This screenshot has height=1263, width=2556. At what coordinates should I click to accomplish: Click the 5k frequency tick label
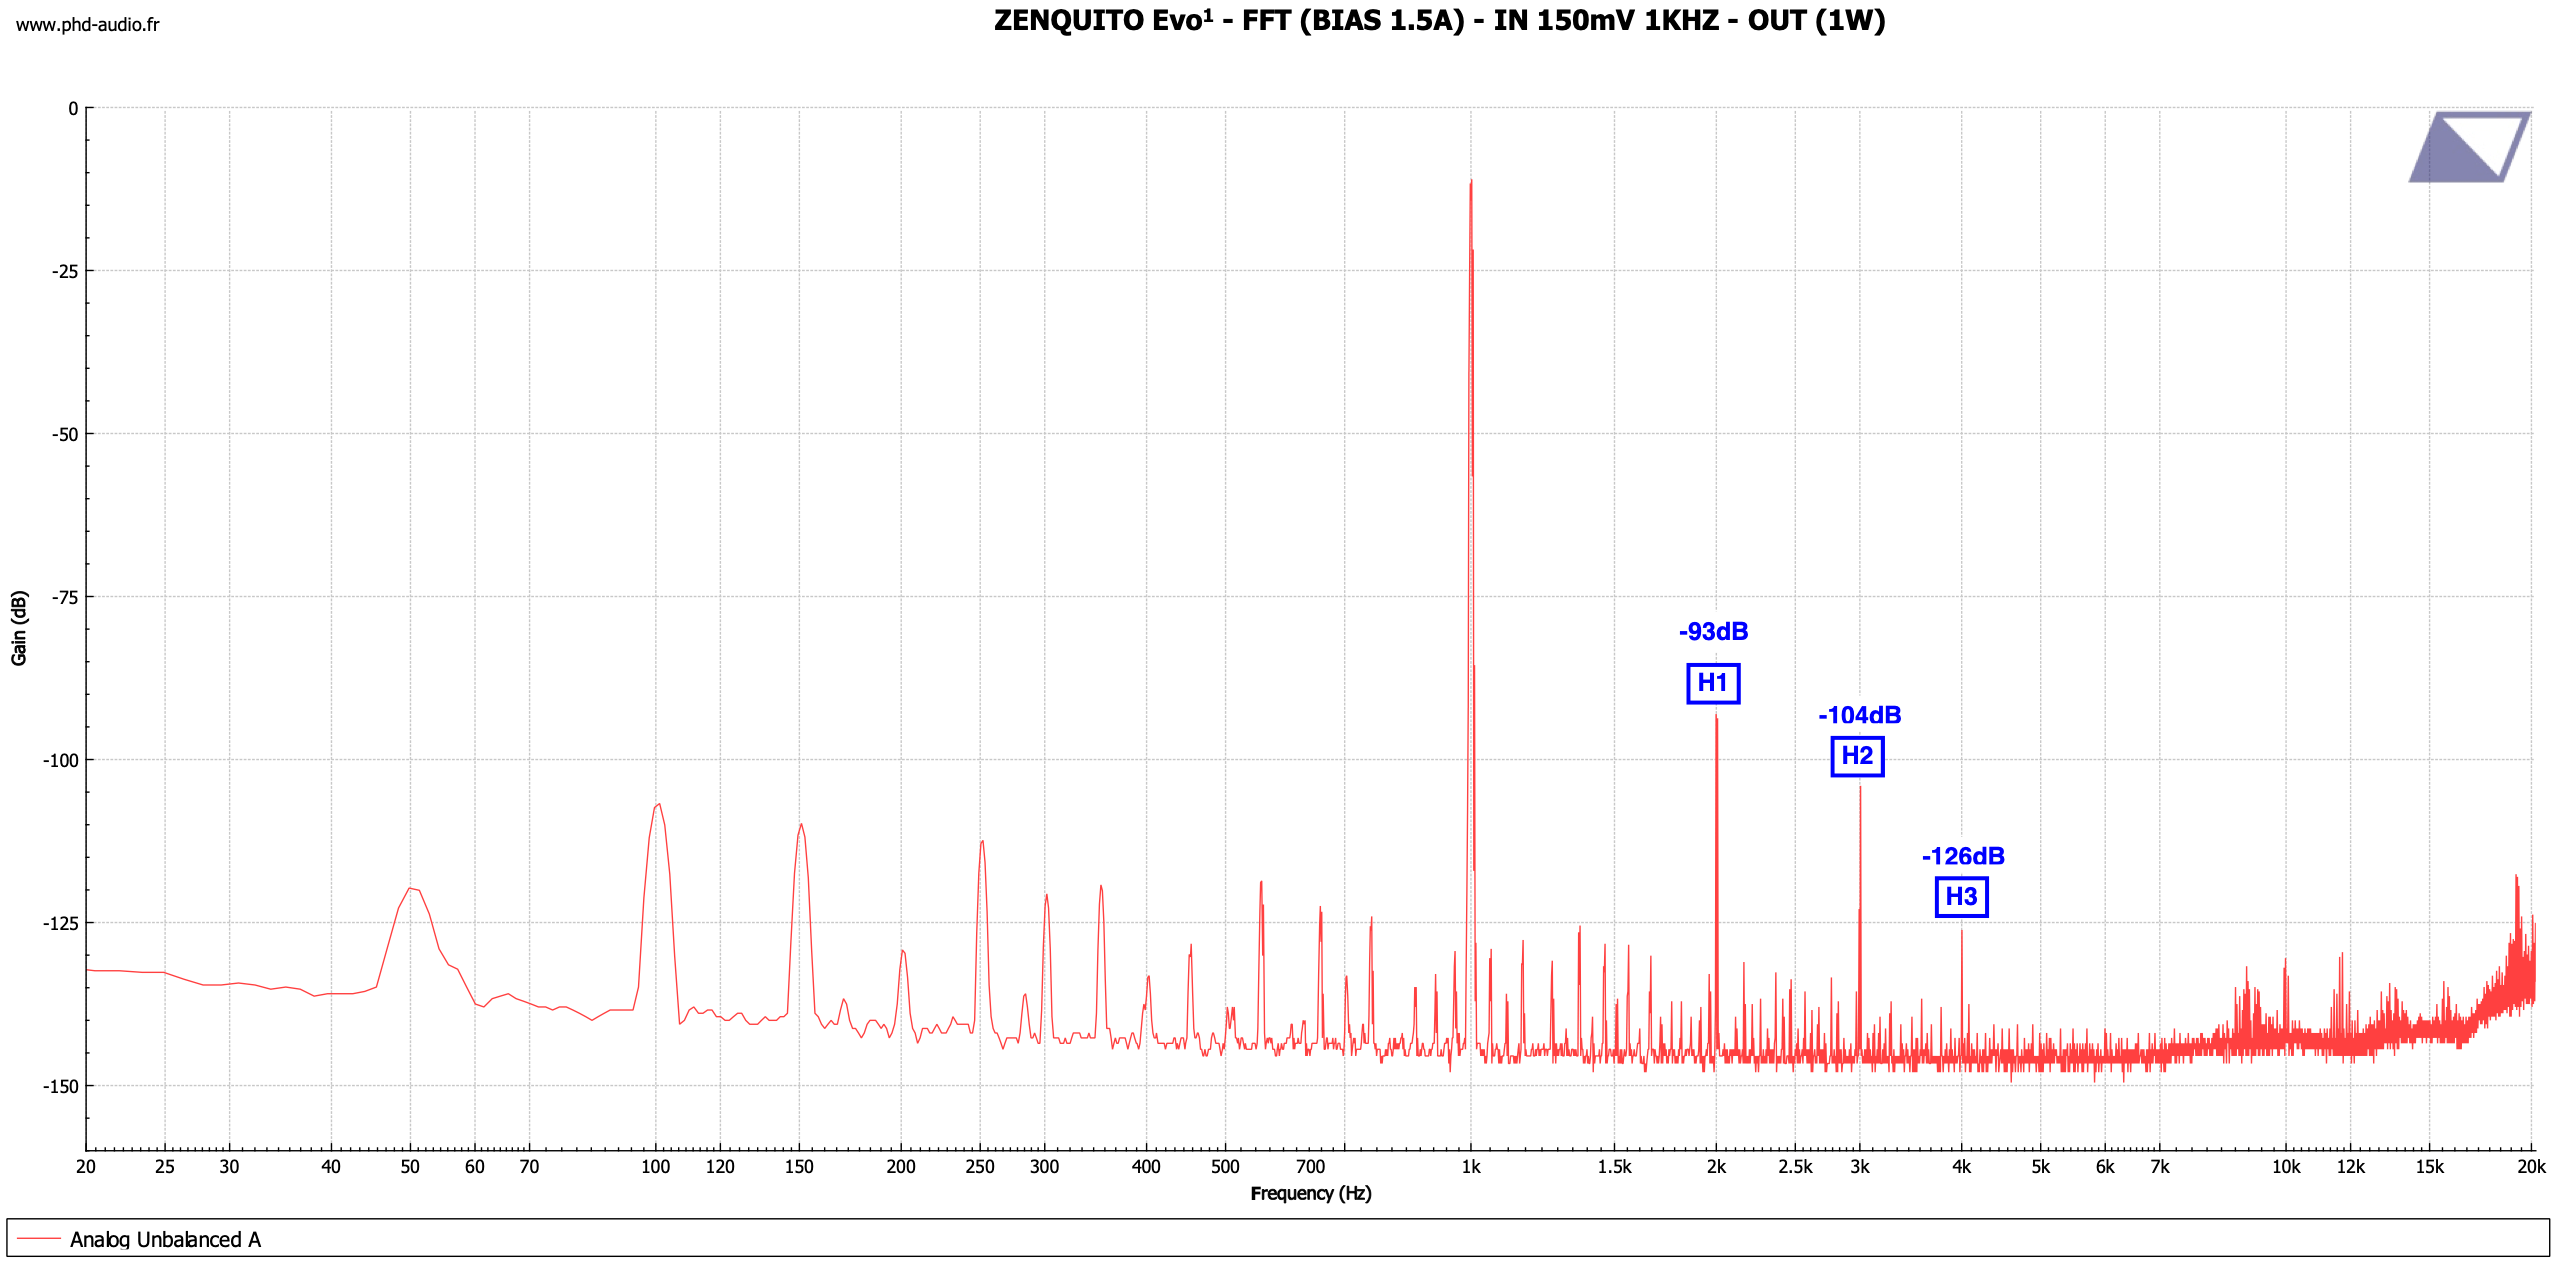[2041, 1167]
